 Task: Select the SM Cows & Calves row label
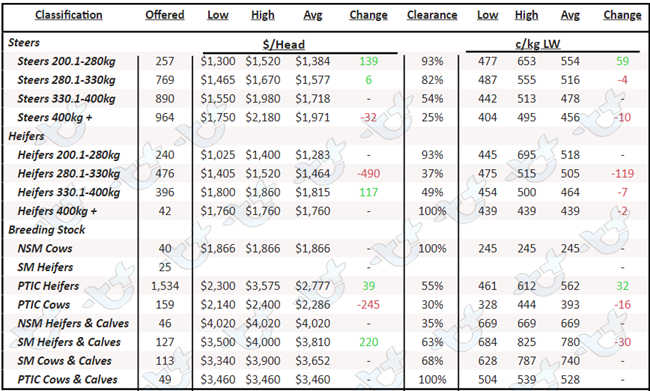pos(64,361)
